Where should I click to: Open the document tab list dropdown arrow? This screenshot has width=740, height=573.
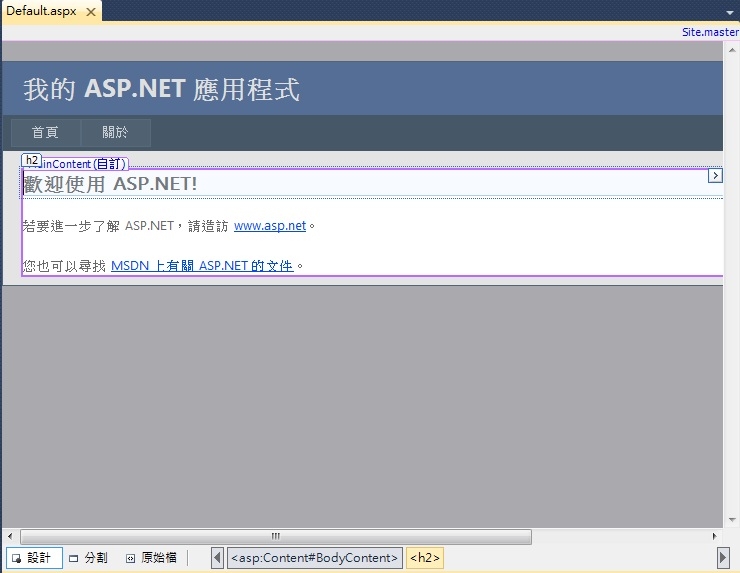coord(730,13)
